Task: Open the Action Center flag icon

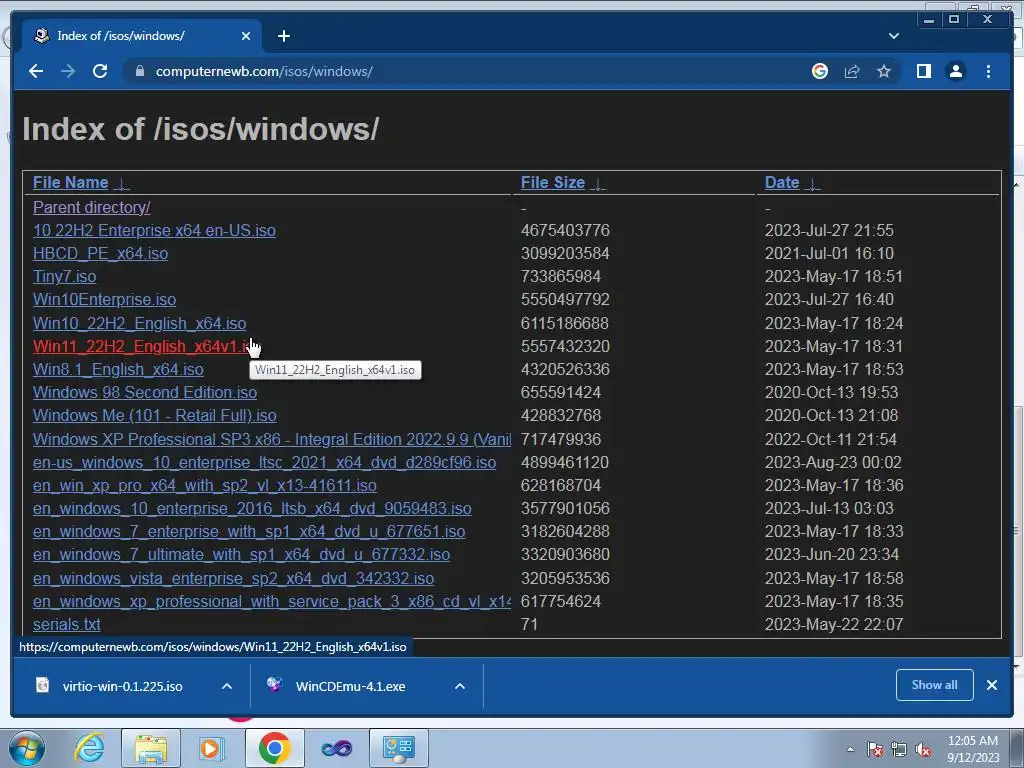Action: coord(875,749)
